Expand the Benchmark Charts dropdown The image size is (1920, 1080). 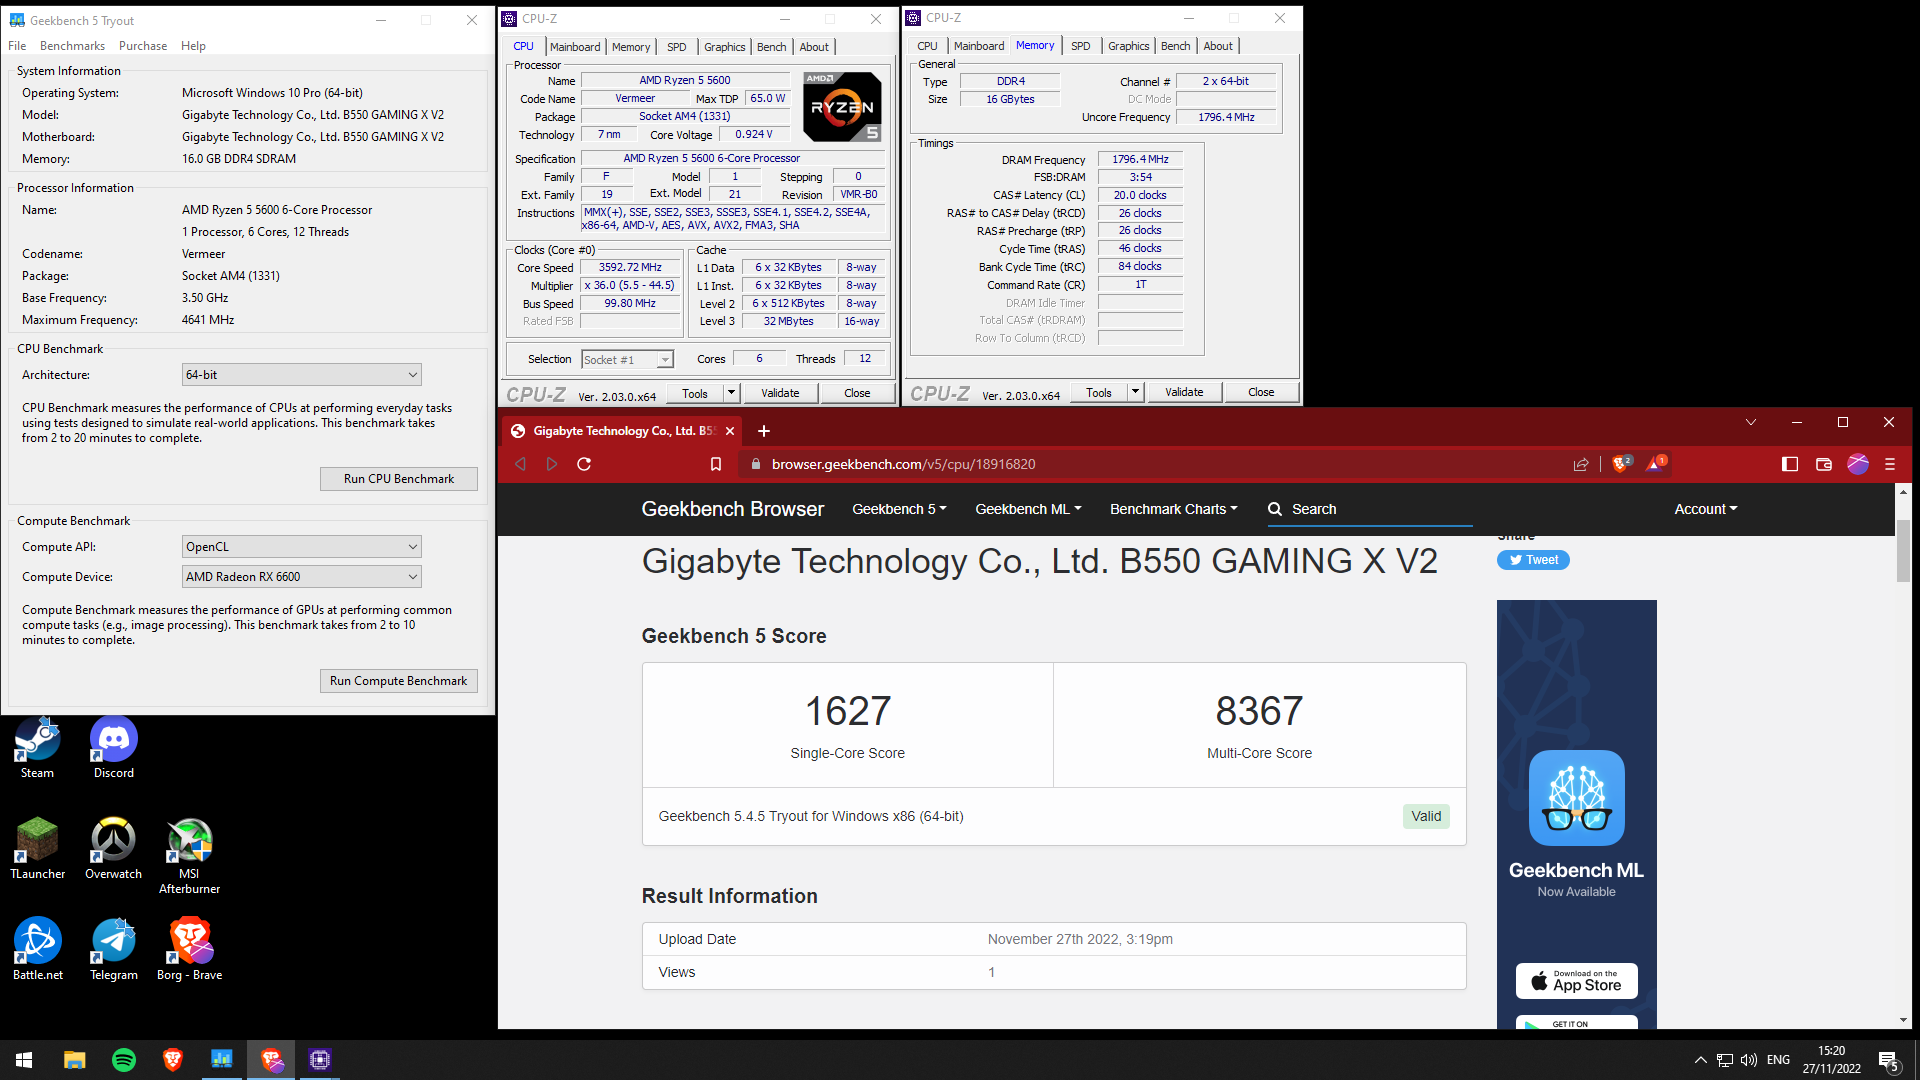[1173, 509]
